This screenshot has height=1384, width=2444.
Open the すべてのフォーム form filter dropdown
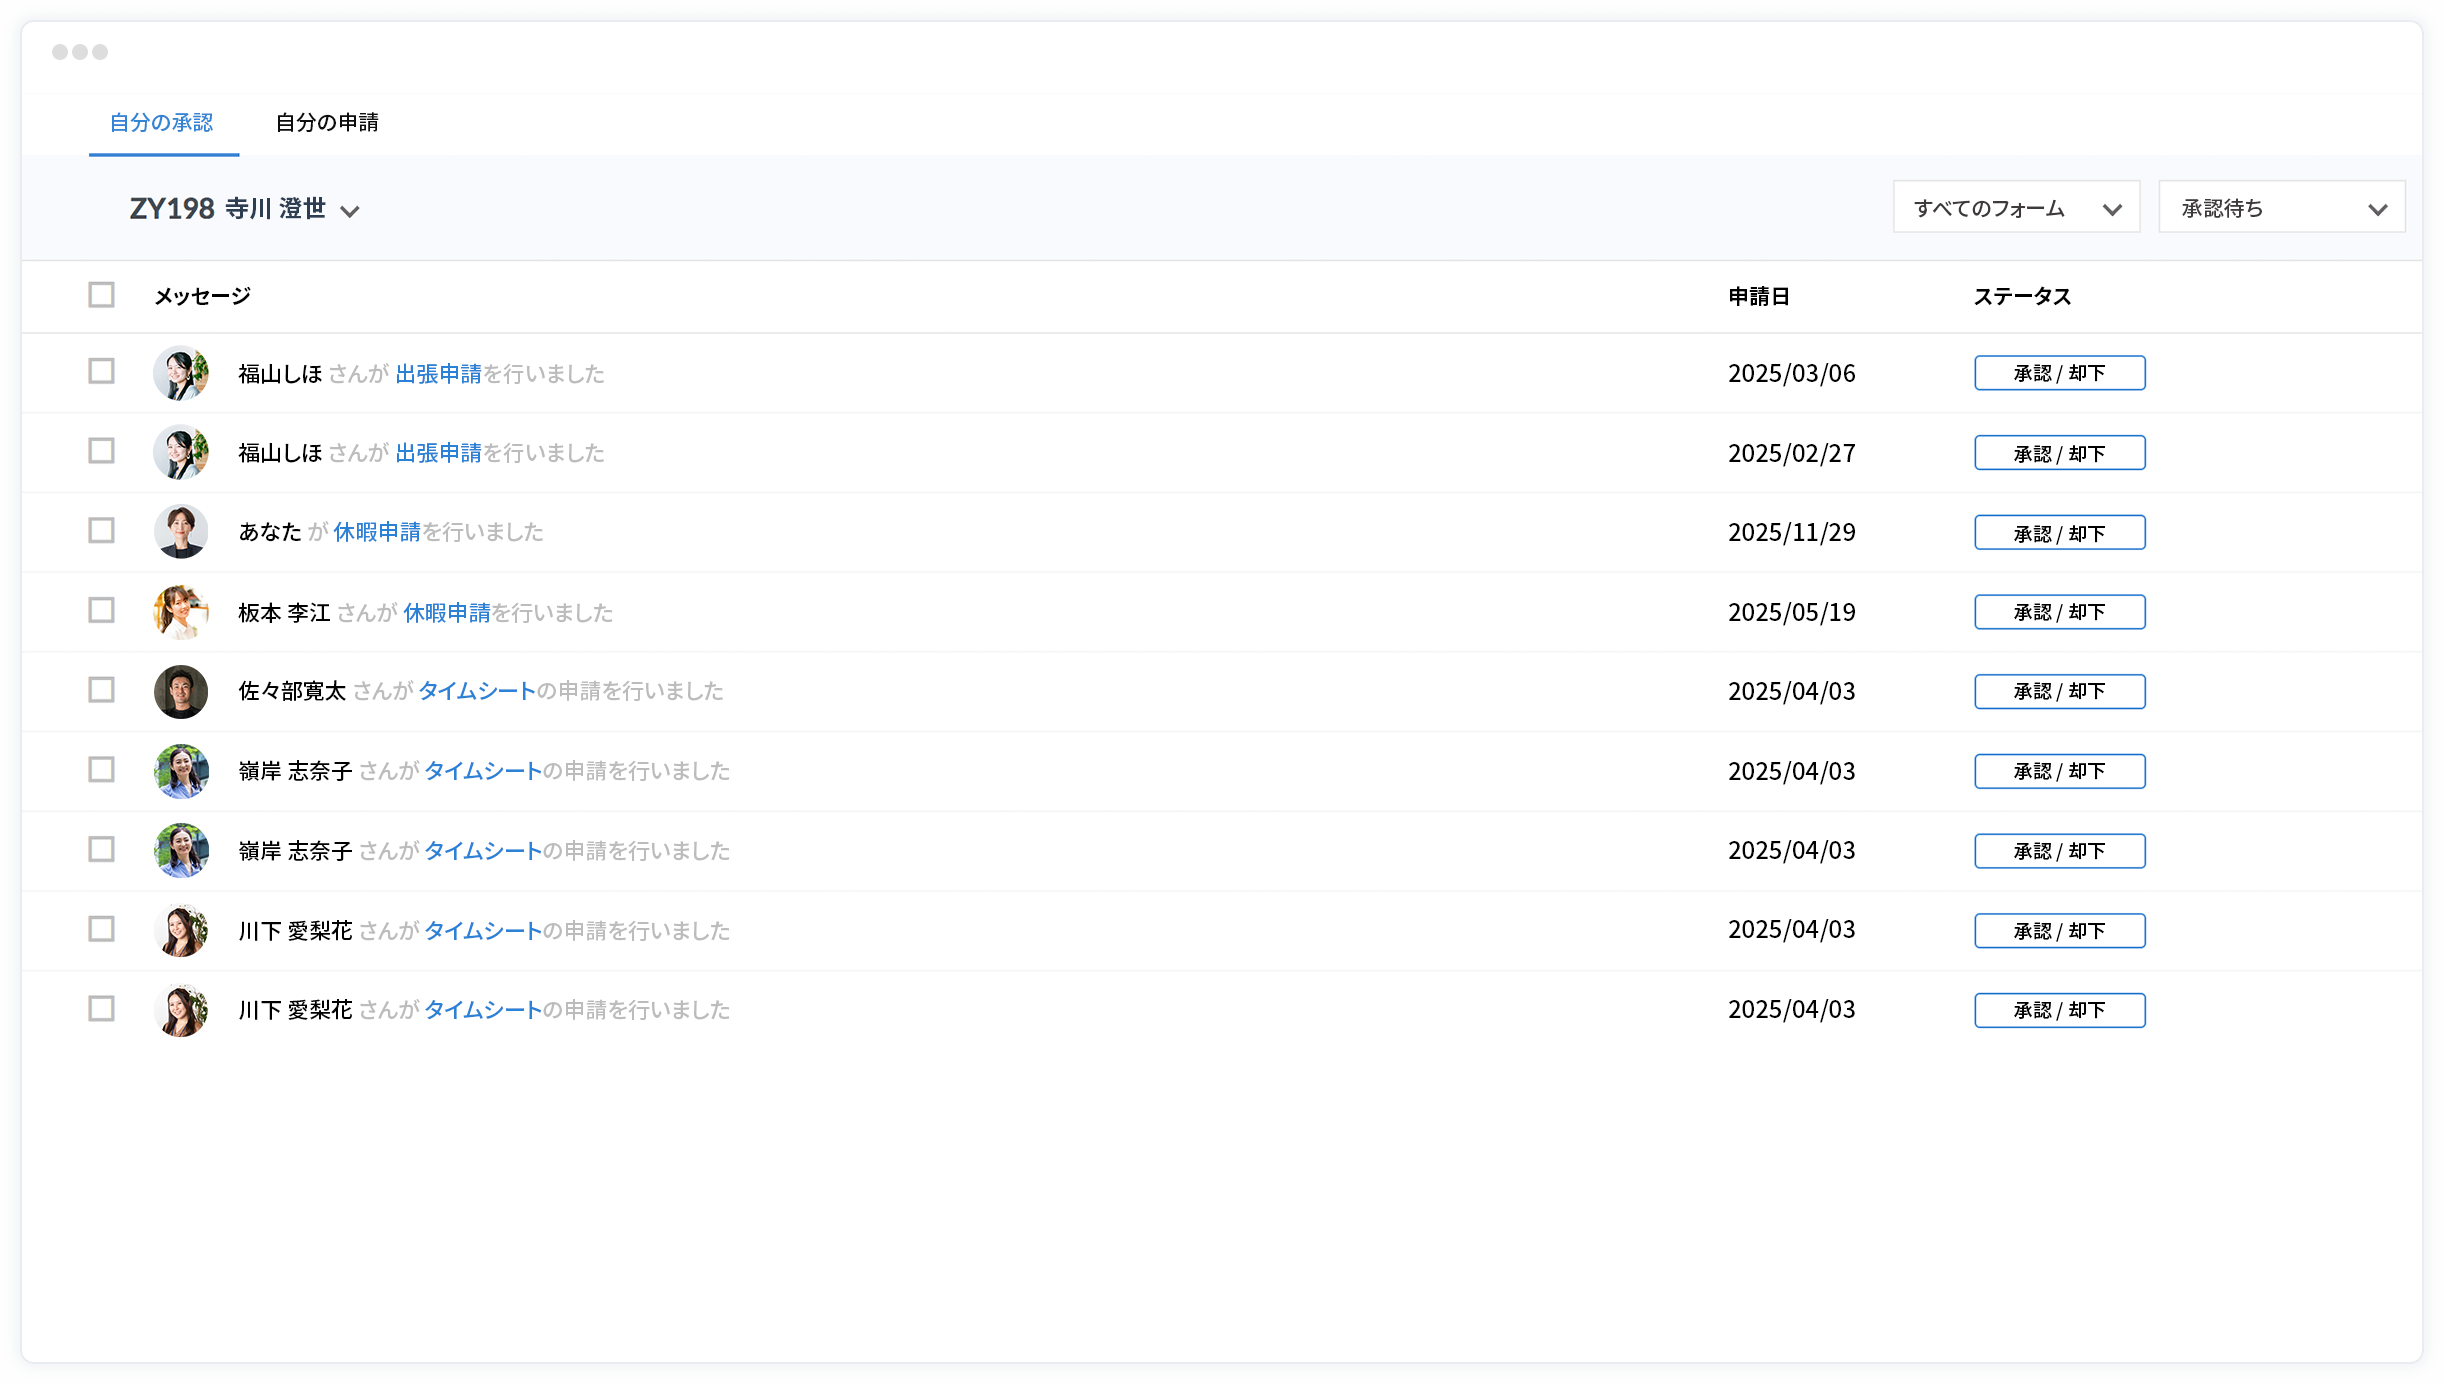(2016, 207)
